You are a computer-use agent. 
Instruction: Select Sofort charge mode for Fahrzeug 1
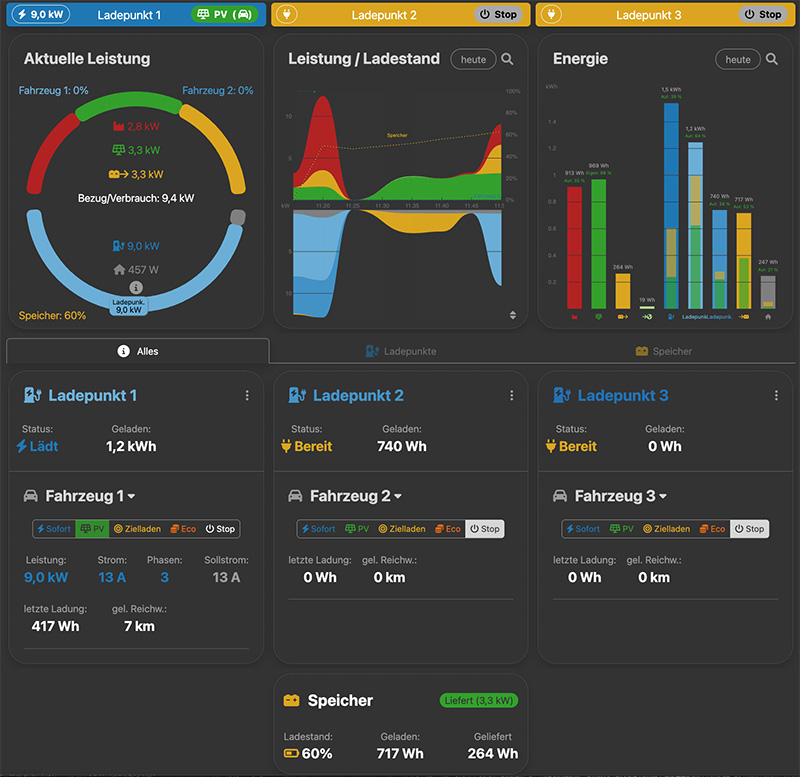tap(54, 529)
